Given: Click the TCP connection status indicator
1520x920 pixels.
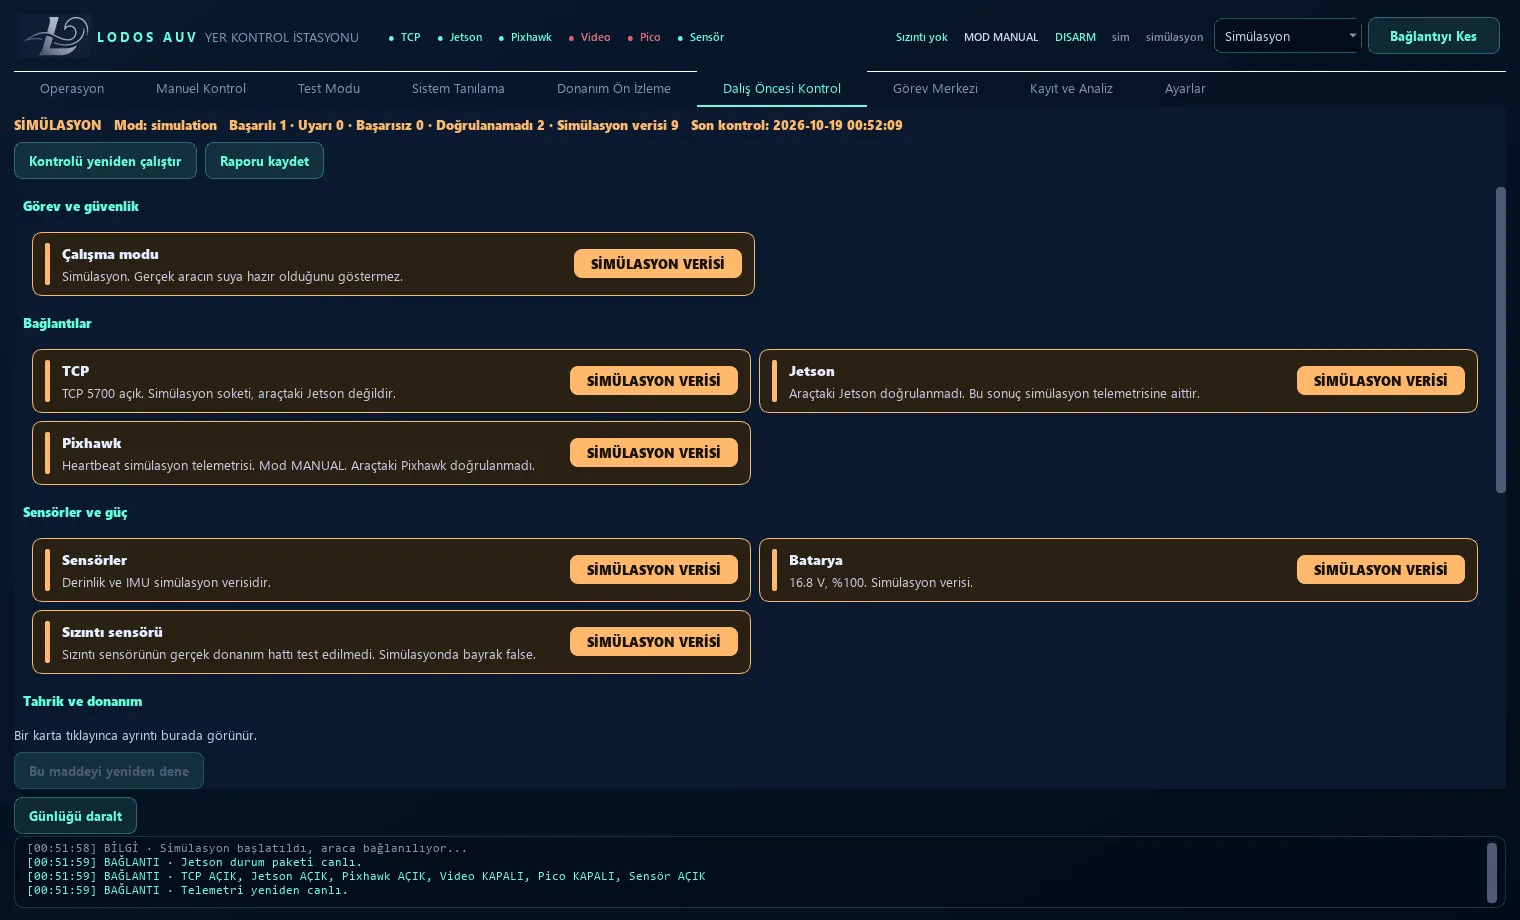Looking at the screenshot, I should pos(405,37).
